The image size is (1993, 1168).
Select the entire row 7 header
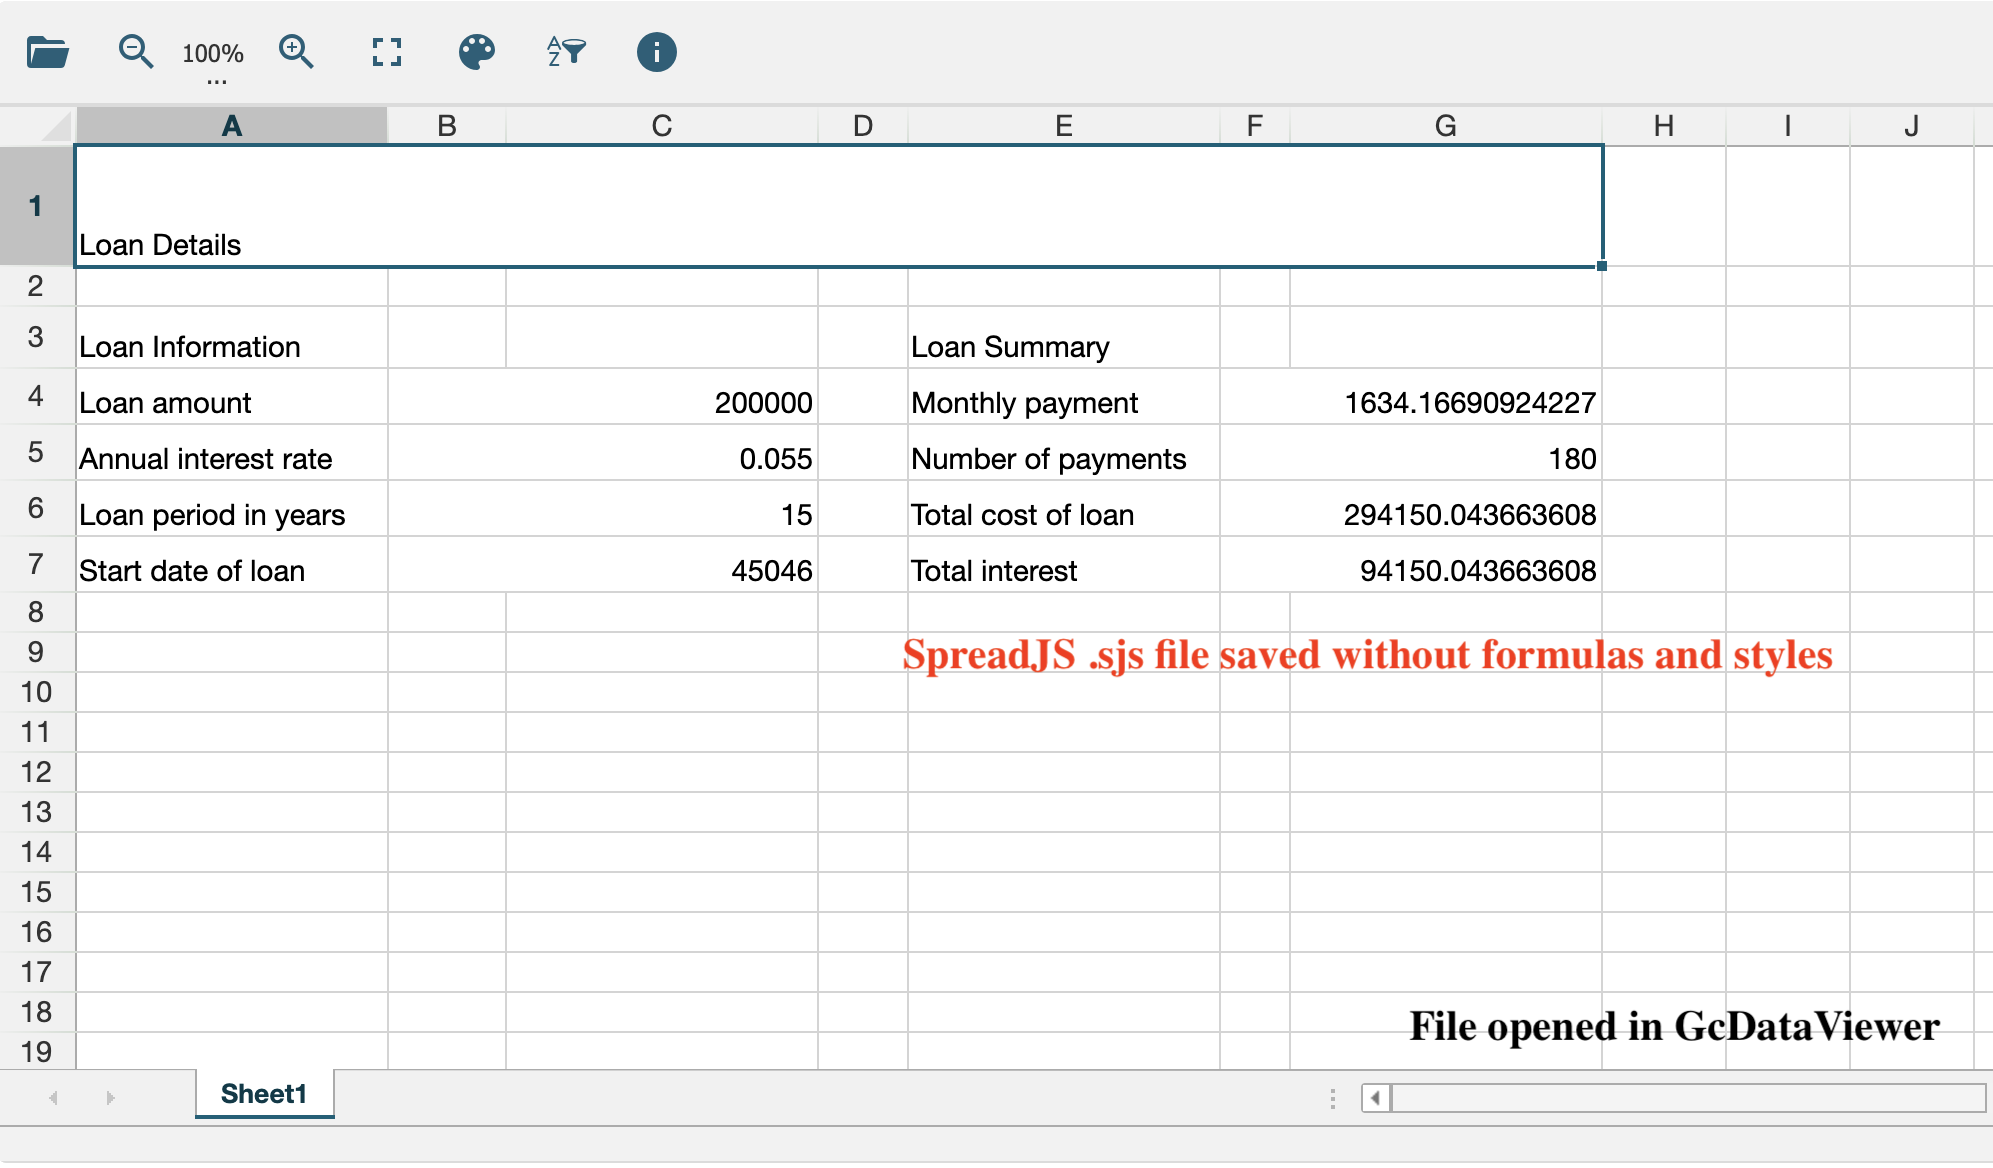pyautogui.click(x=36, y=563)
